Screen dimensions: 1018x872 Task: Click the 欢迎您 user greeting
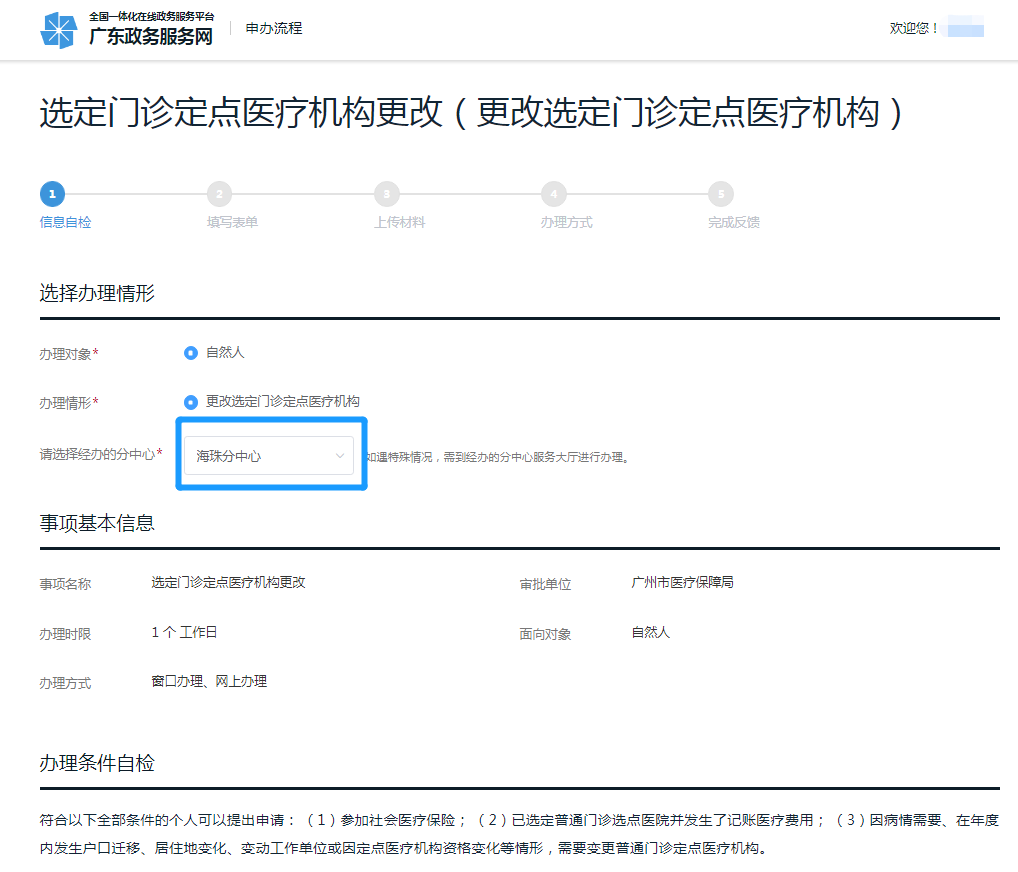pyautogui.click(x=913, y=28)
